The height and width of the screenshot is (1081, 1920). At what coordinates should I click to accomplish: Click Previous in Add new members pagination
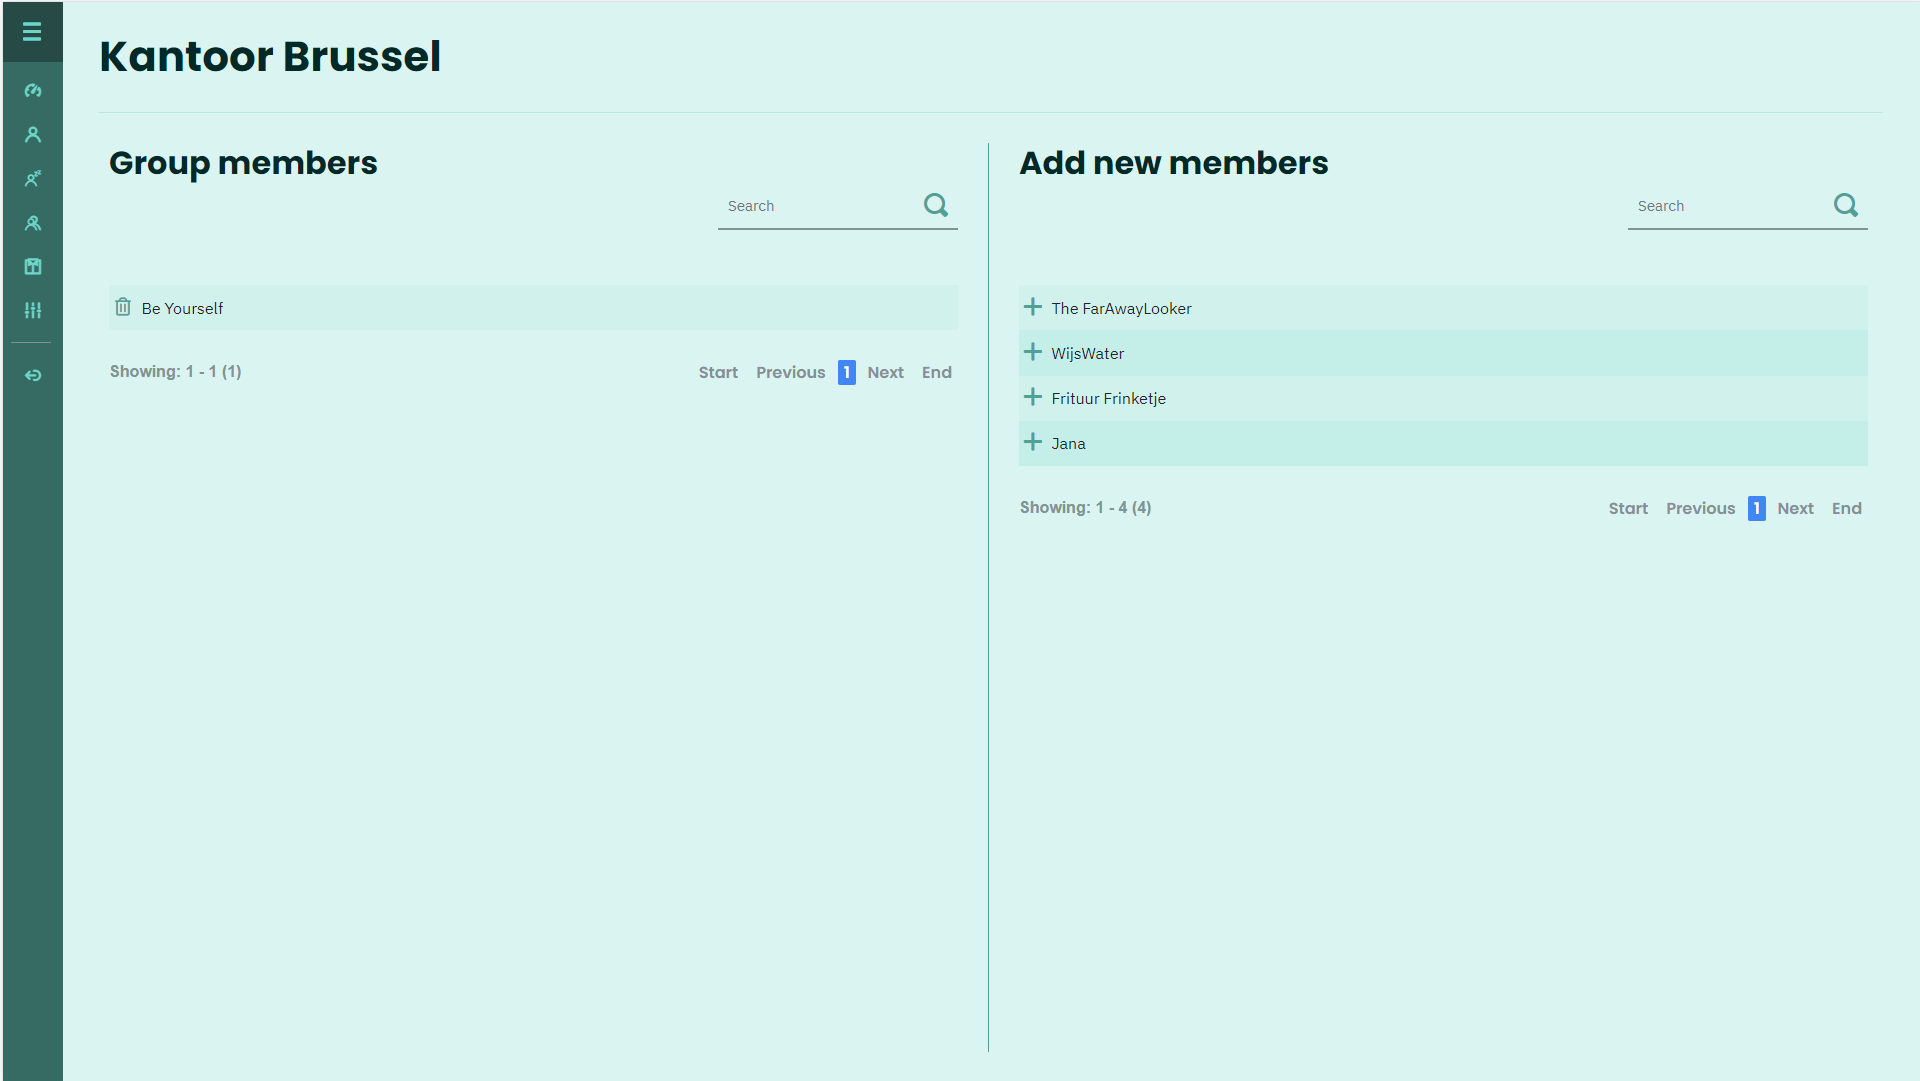tap(1700, 508)
